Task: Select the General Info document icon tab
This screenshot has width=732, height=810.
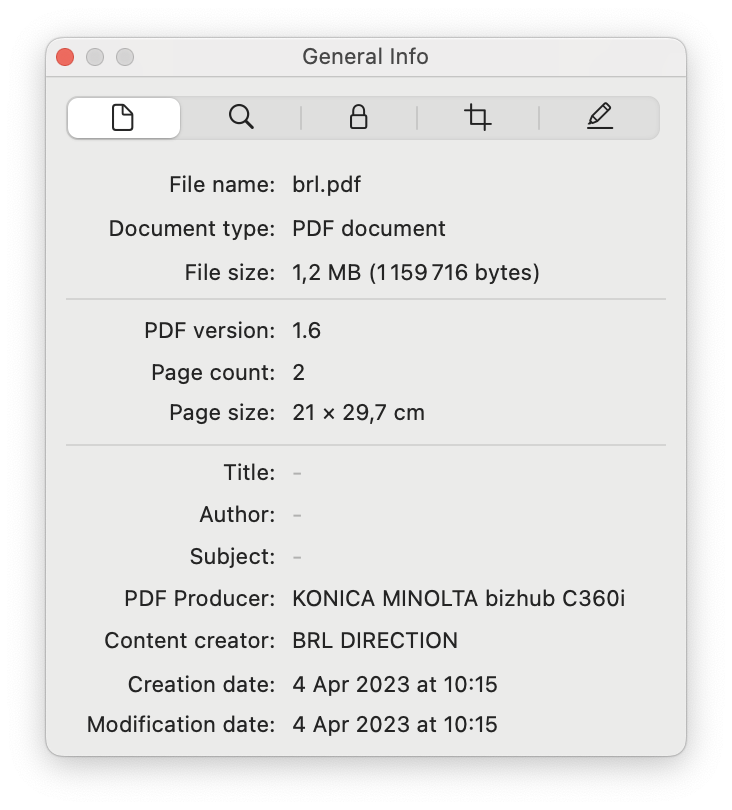Action: 123,117
